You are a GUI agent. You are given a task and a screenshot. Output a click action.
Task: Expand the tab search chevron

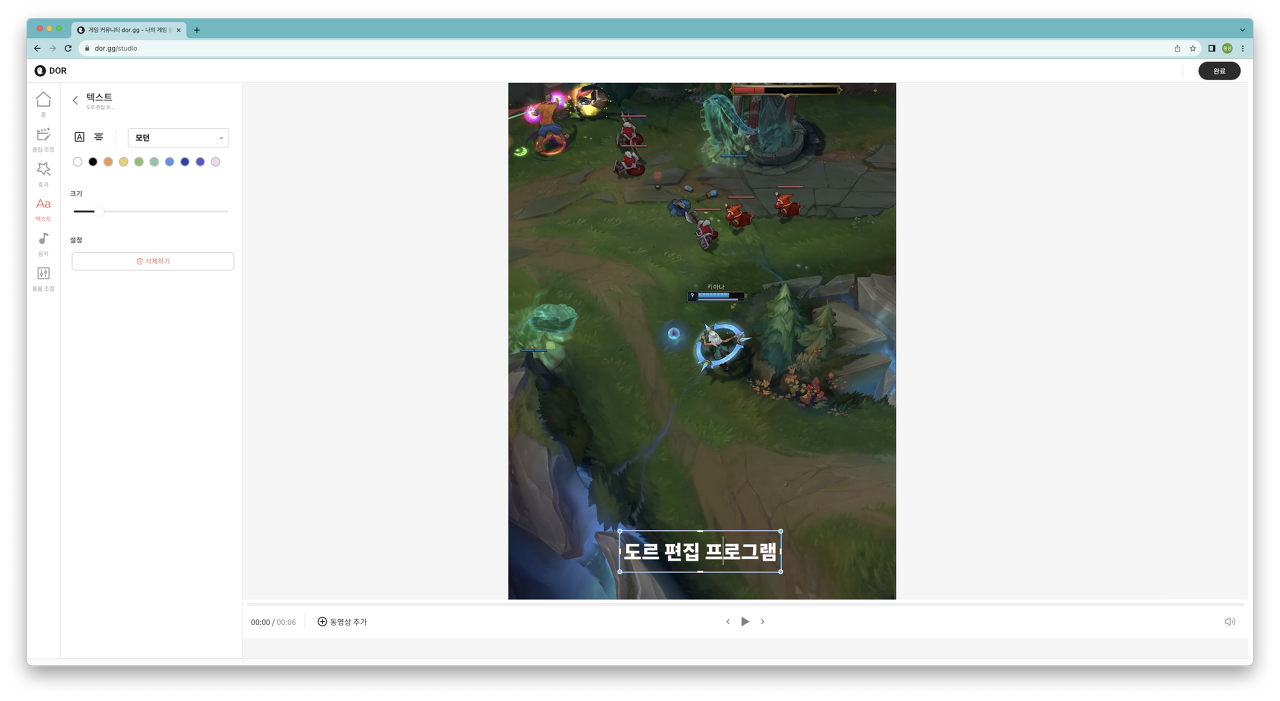[x=1243, y=30]
